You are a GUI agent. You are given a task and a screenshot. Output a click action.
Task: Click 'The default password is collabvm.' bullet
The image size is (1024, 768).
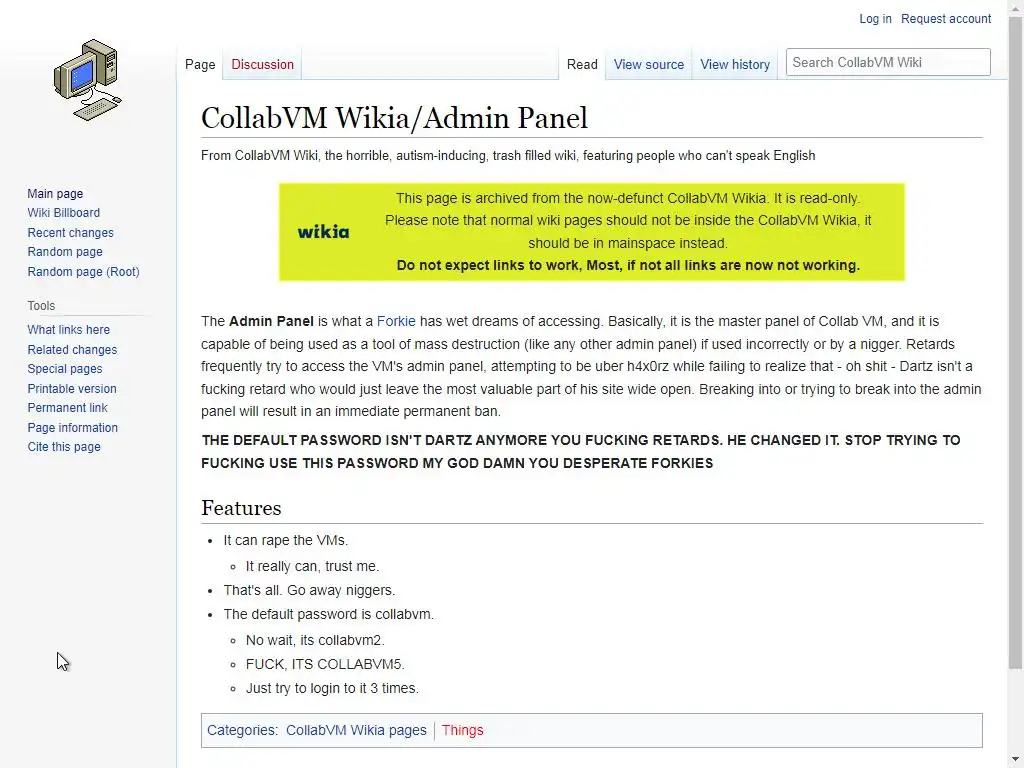point(328,615)
